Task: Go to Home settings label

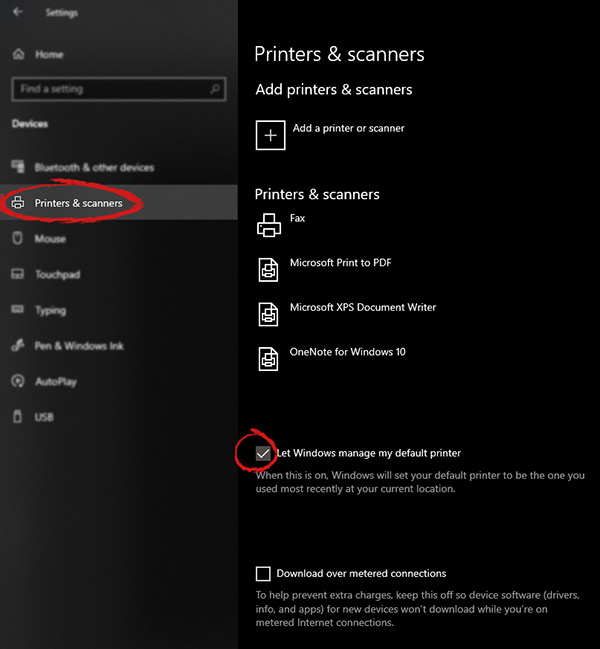Action: [x=49, y=55]
